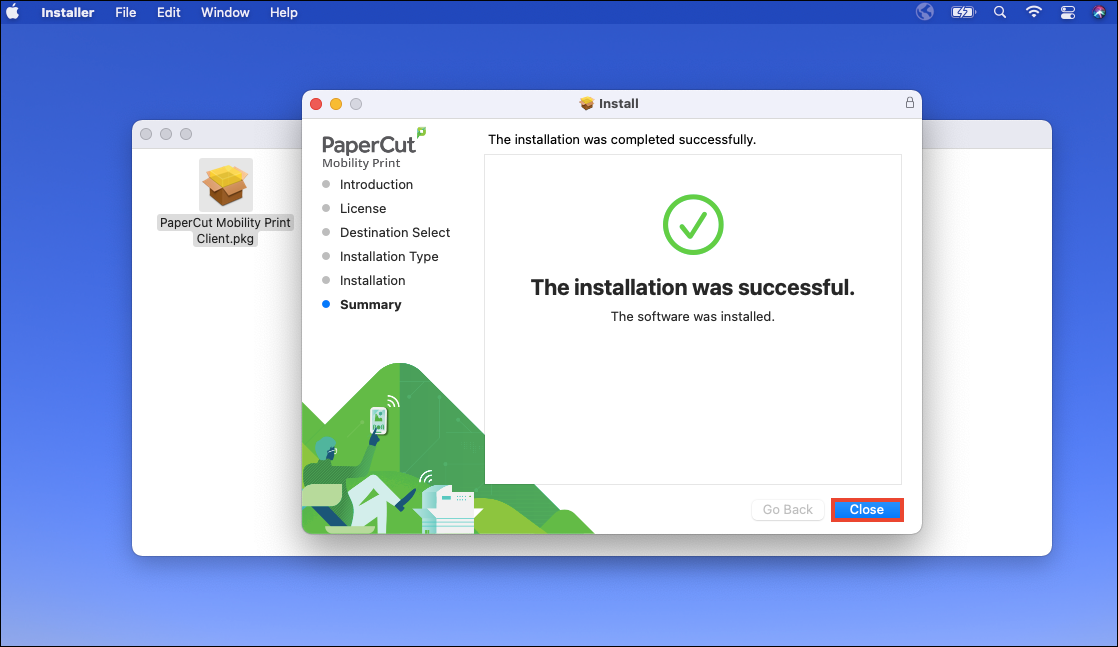Open the Apple menu

click(14, 12)
